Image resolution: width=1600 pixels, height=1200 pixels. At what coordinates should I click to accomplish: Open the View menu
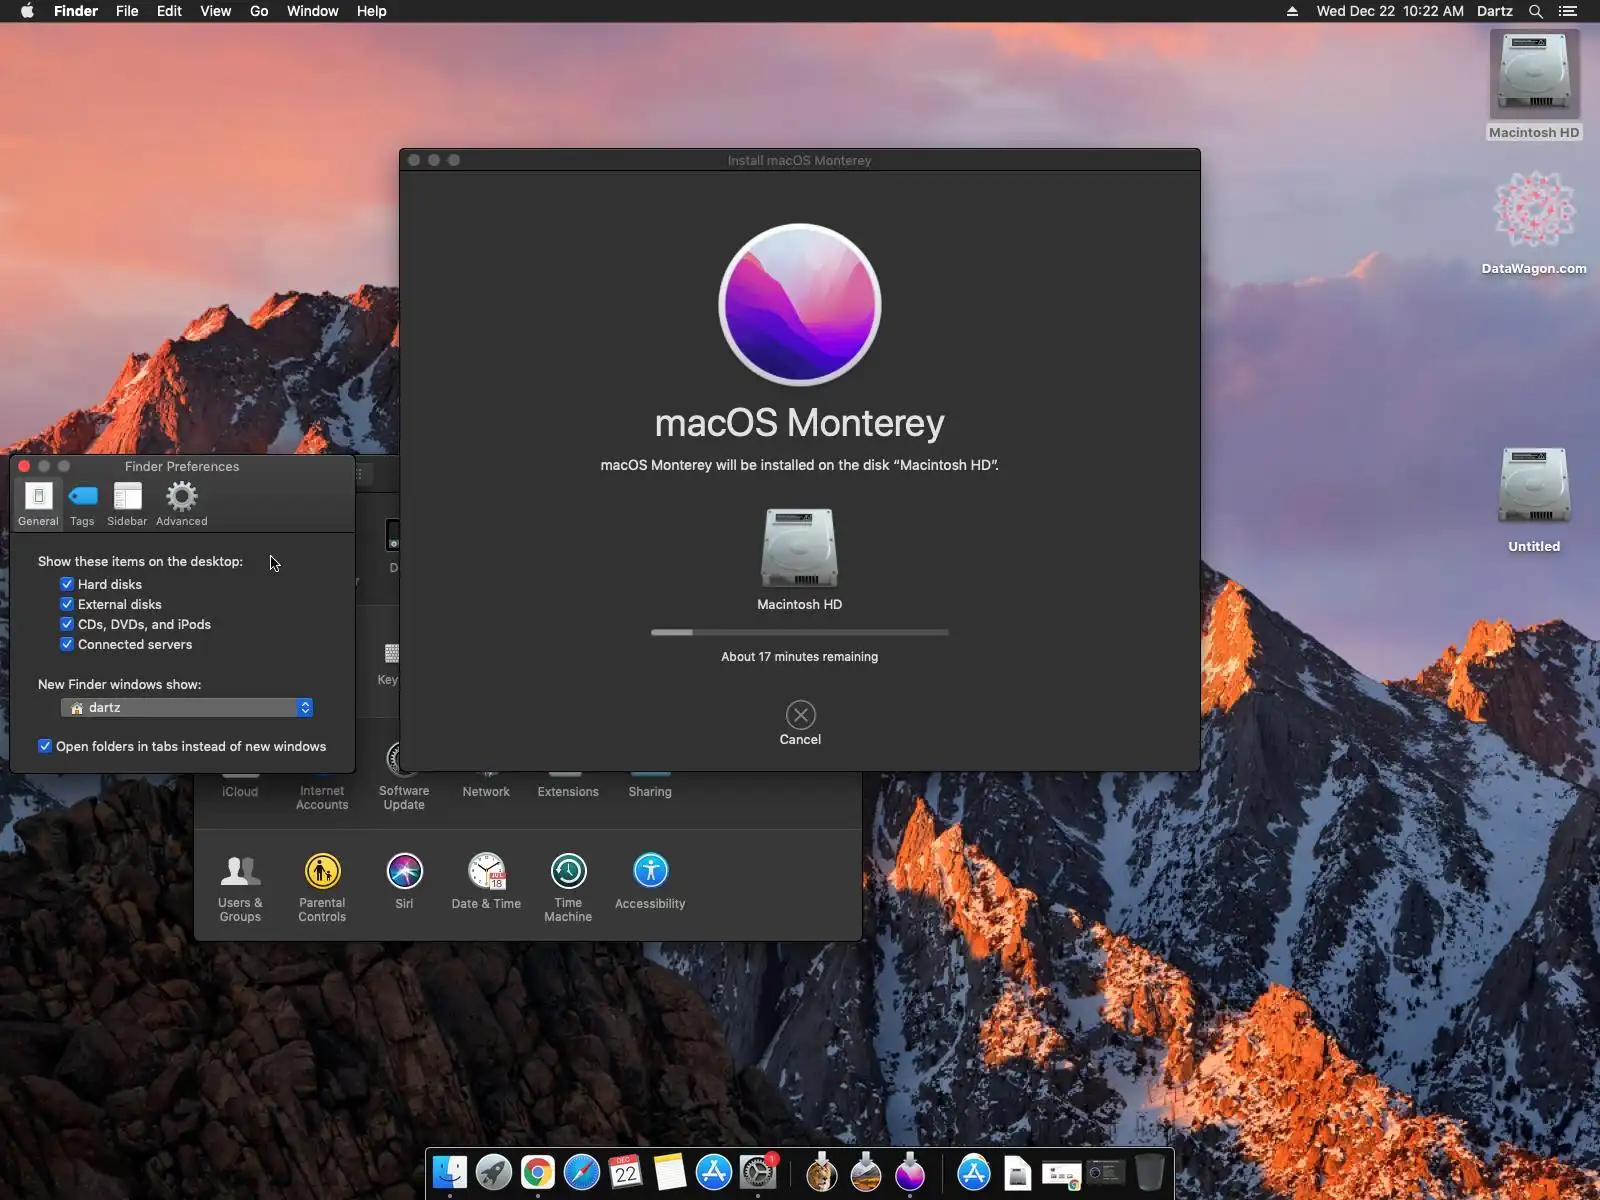pos(215,11)
